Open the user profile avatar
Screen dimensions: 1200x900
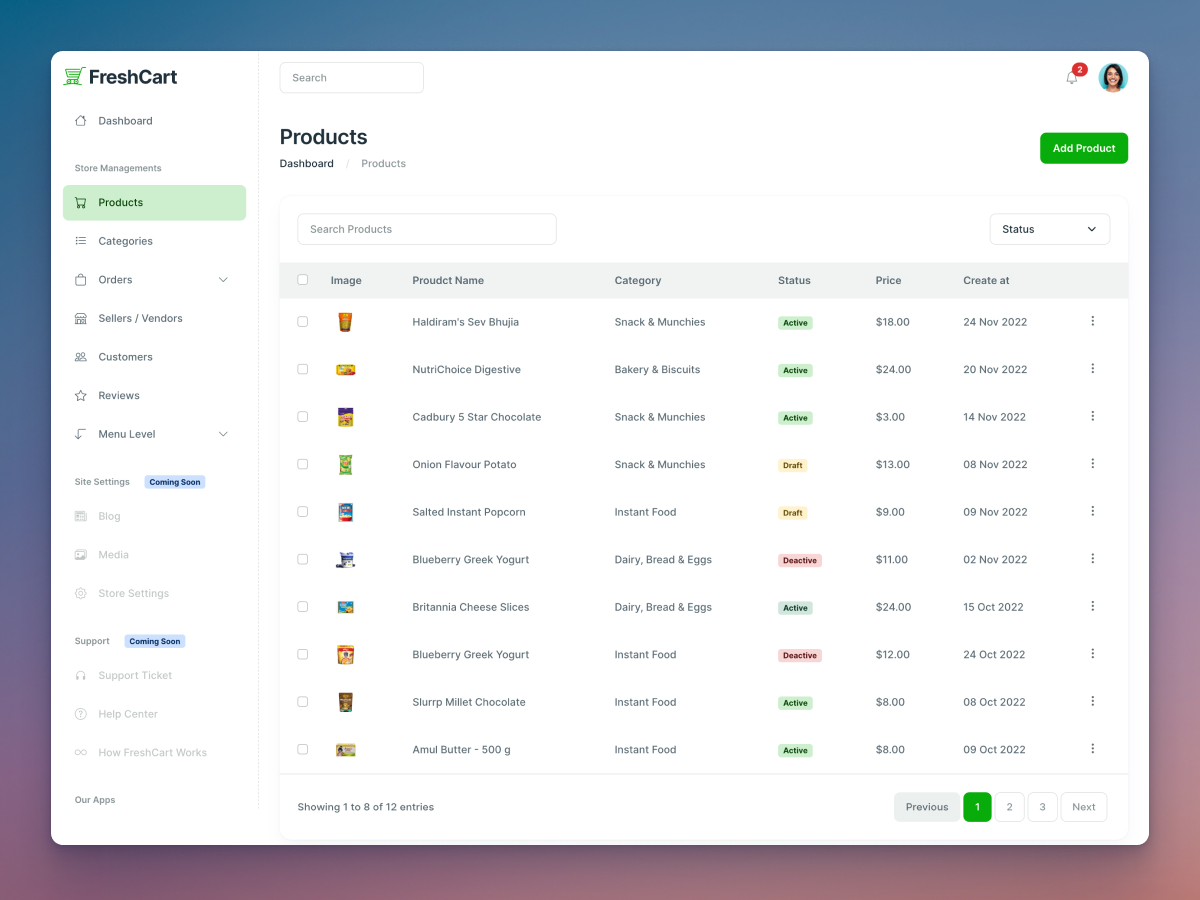(x=1113, y=78)
